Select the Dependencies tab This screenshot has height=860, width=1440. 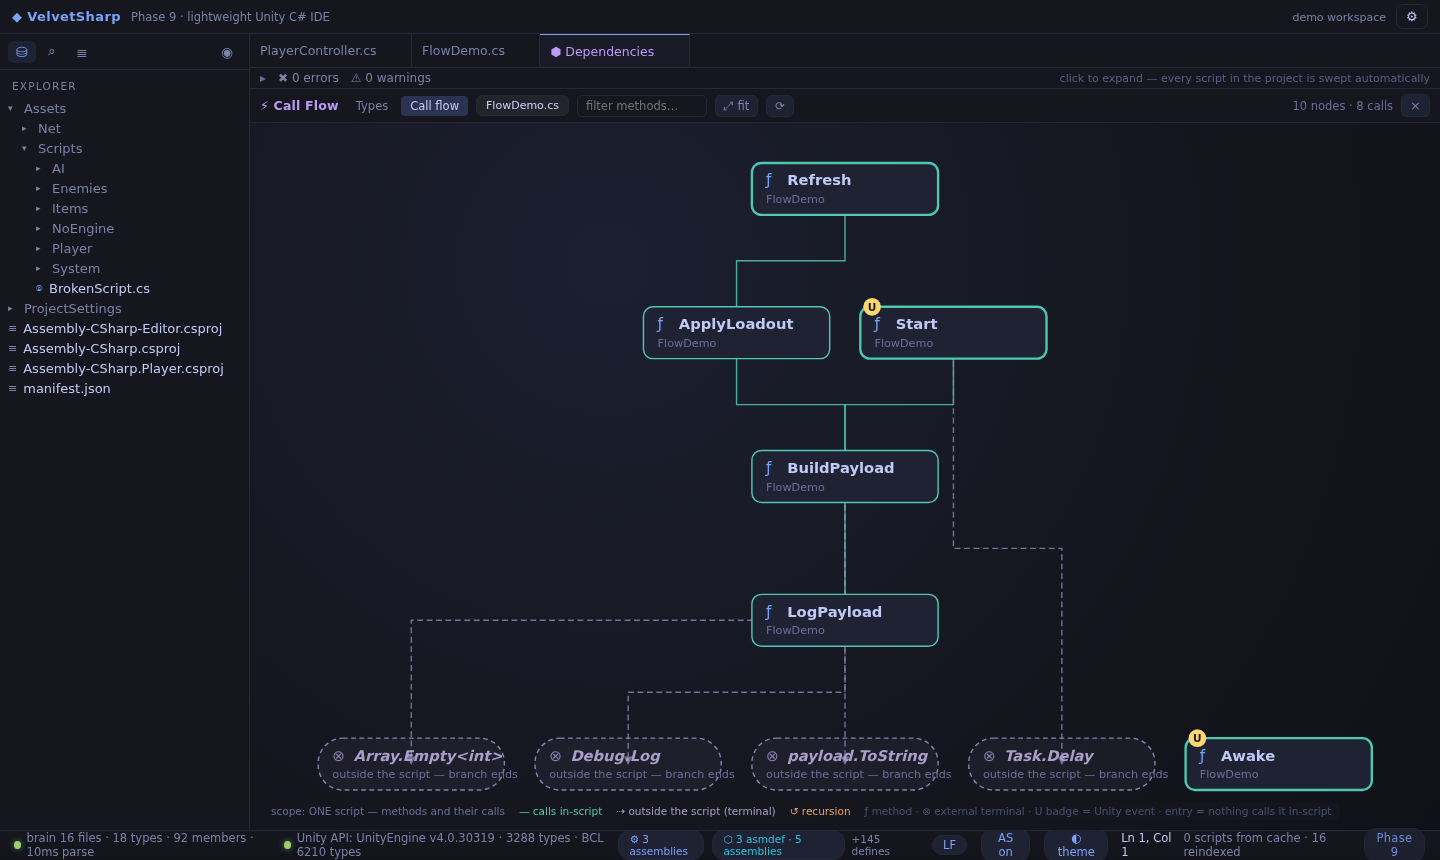[614, 51]
